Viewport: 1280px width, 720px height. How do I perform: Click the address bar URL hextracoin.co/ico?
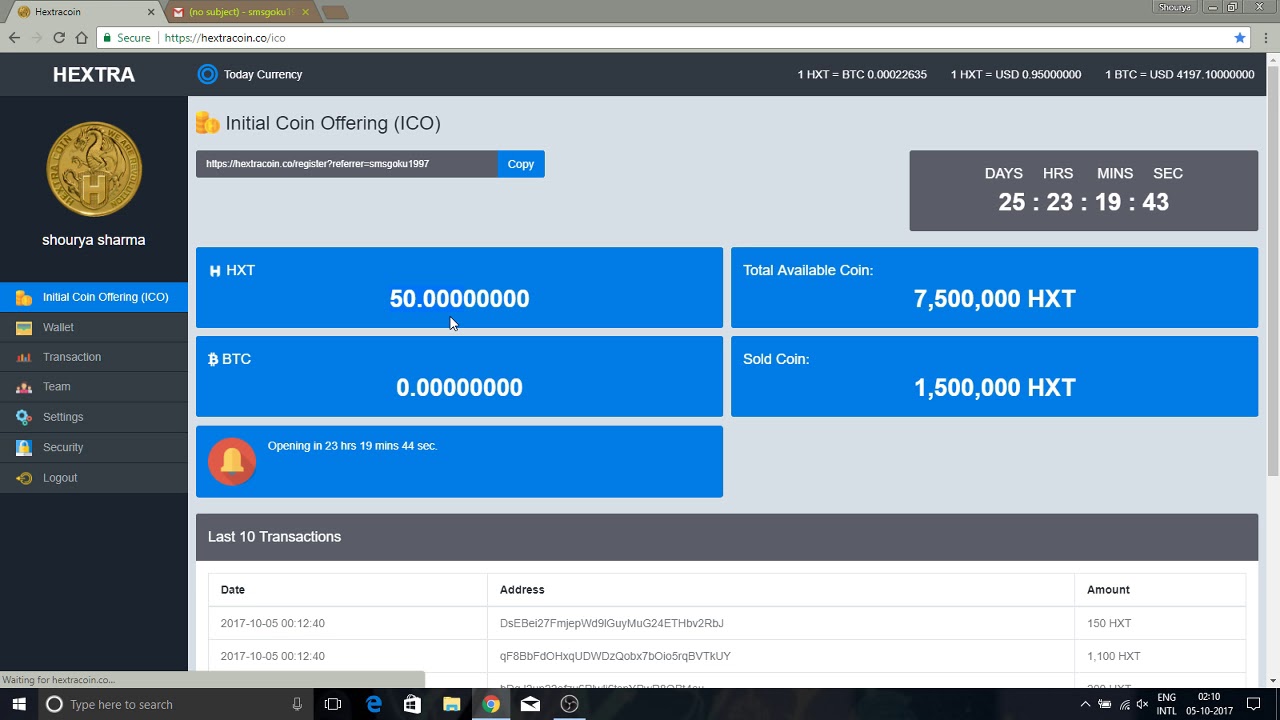(225, 38)
